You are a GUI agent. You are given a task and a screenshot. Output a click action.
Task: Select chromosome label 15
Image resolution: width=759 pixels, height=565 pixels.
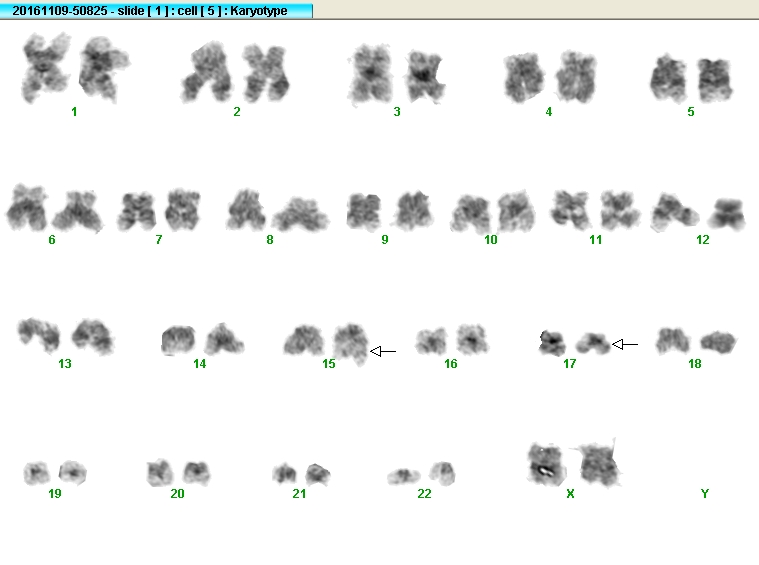coord(329,364)
